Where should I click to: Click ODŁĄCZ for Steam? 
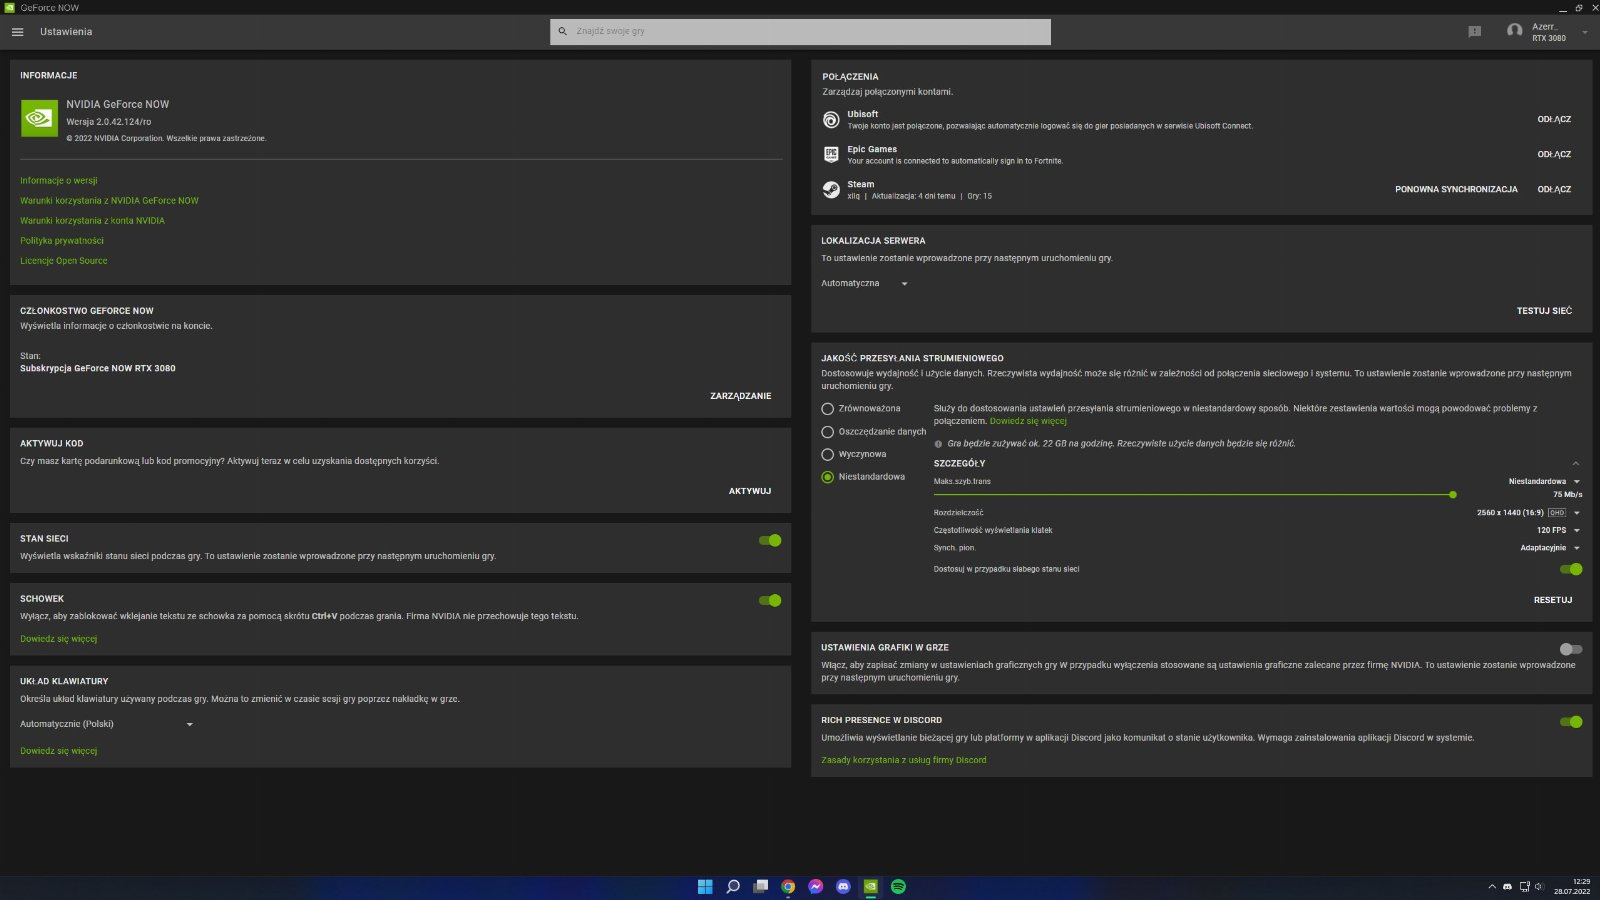click(x=1554, y=189)
